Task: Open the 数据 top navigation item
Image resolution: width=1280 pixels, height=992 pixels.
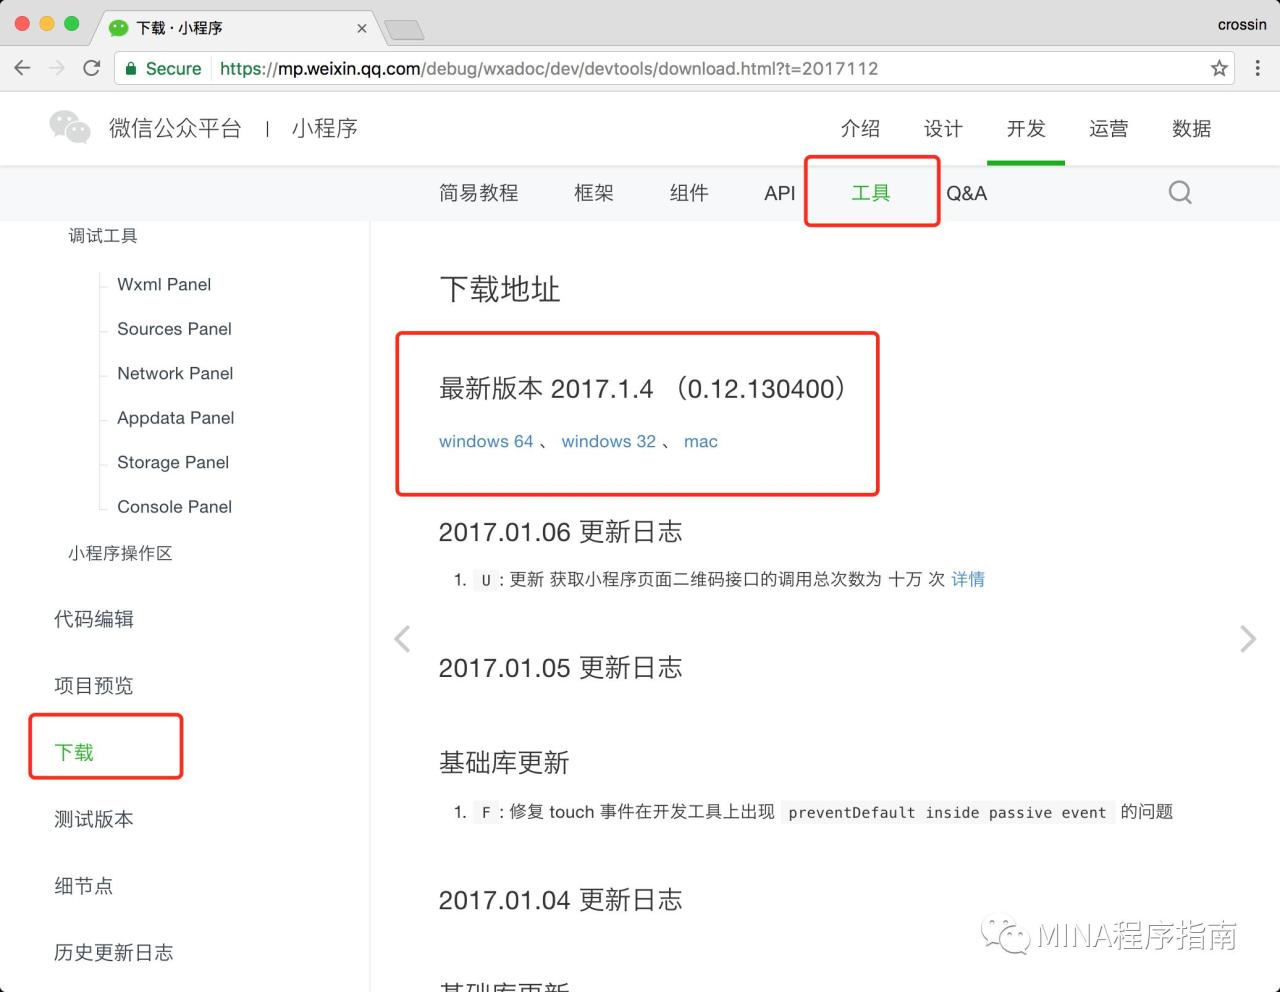Action: (x=1191, y=128)
